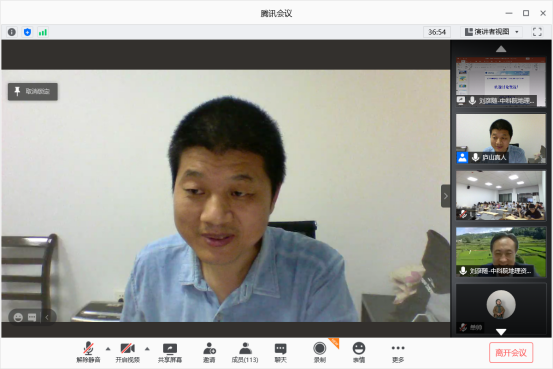Viewport: 553px width, 369px height.
Task: Collapse the participant sidebar with the chevron
Action: tap(445, 196)
